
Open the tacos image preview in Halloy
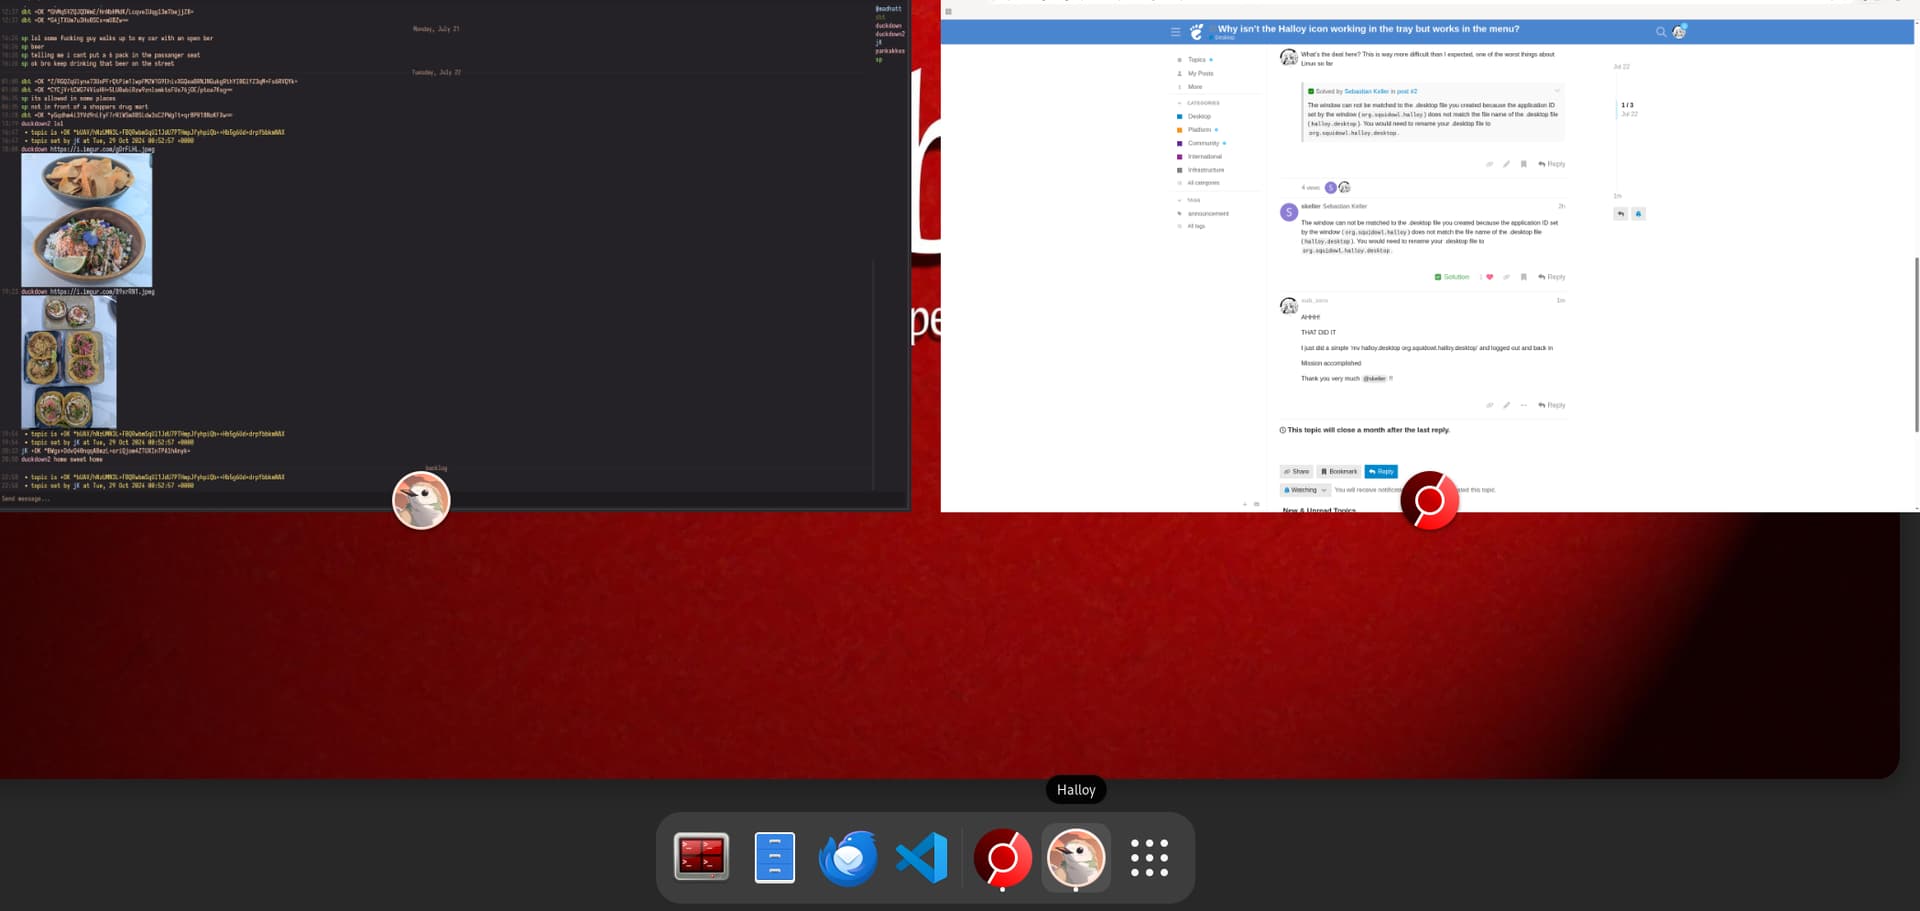69,362
